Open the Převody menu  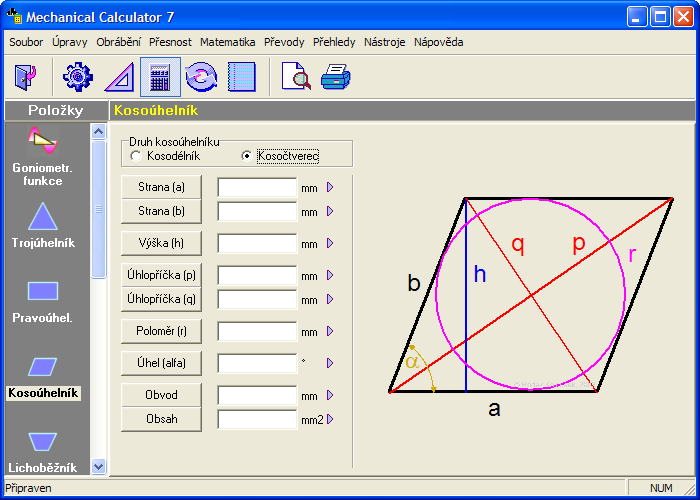tap(284, 42)
